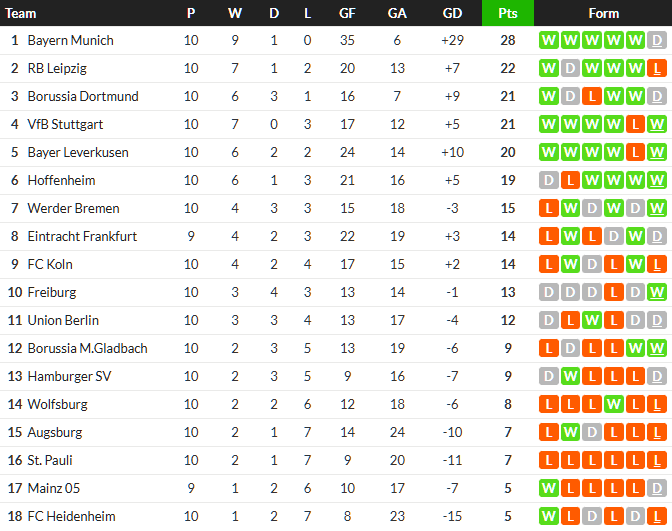
Task: Click Wolfsburg's only green win badge
Action: coord(613,404)
